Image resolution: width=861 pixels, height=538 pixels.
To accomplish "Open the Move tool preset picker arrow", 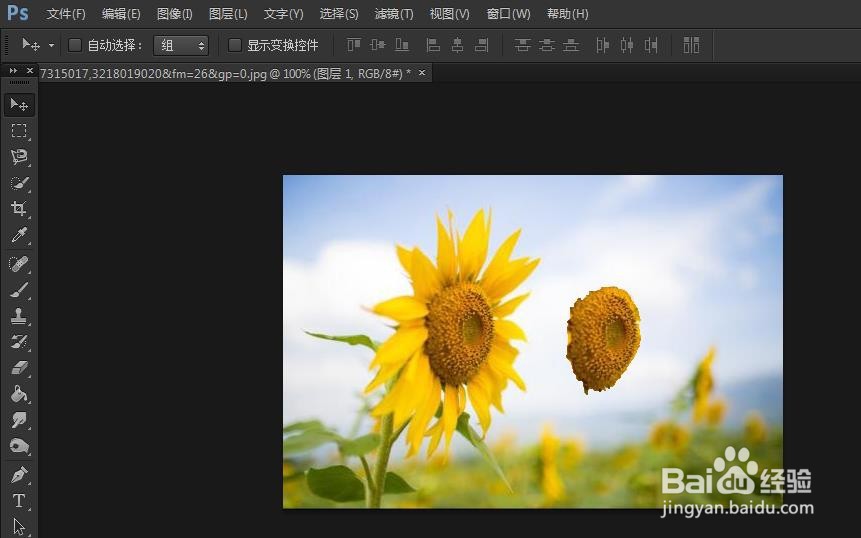I will click(x=52, y=46).
